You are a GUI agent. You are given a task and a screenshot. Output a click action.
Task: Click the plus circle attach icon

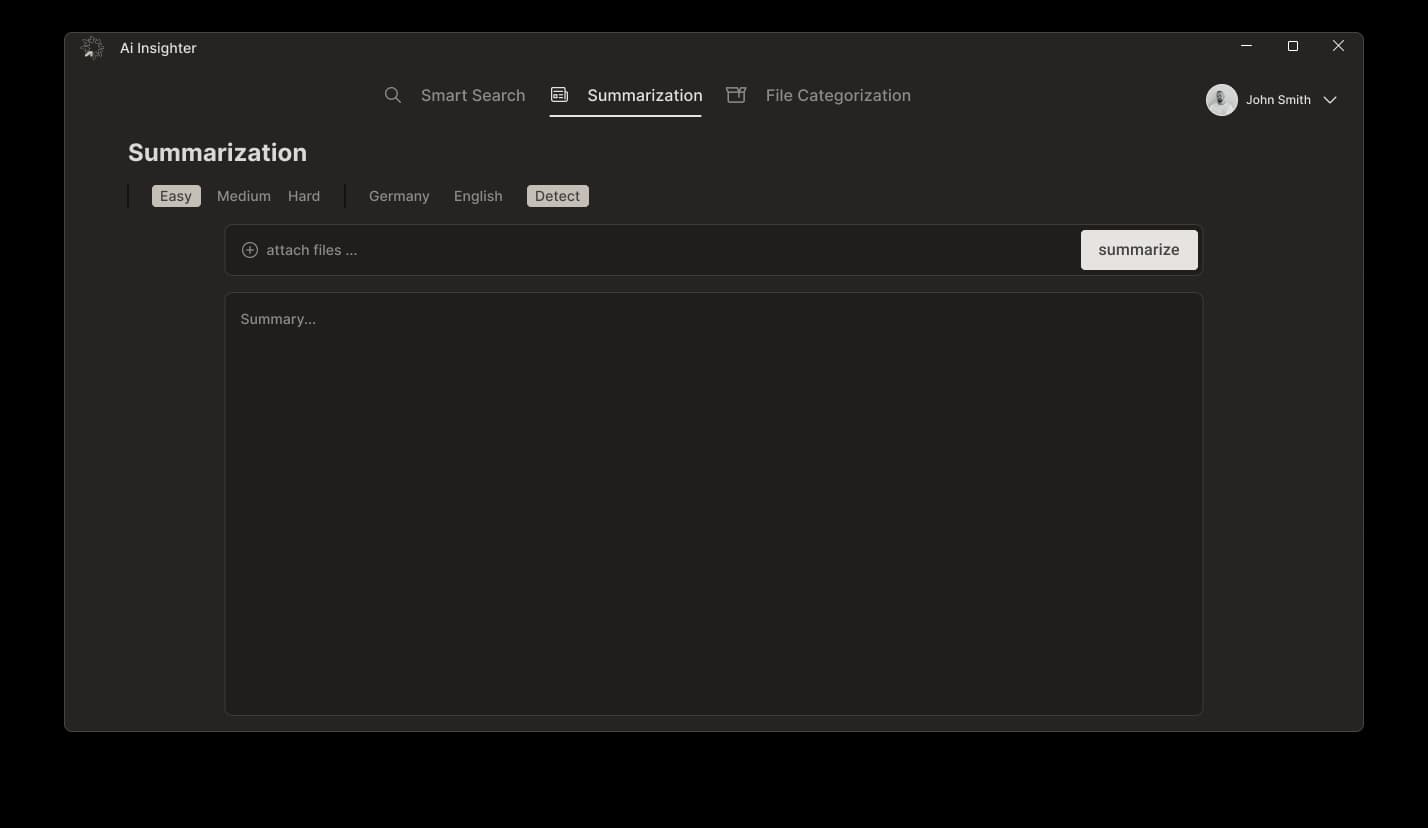250,250
